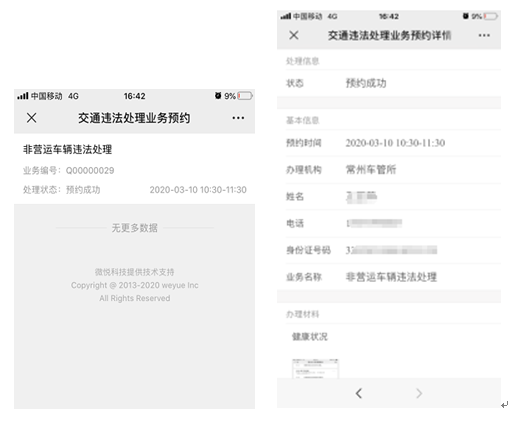Tap the blurred 姓名 value
The height and width of the screenshot is (425, 518).
coord(362,196)
